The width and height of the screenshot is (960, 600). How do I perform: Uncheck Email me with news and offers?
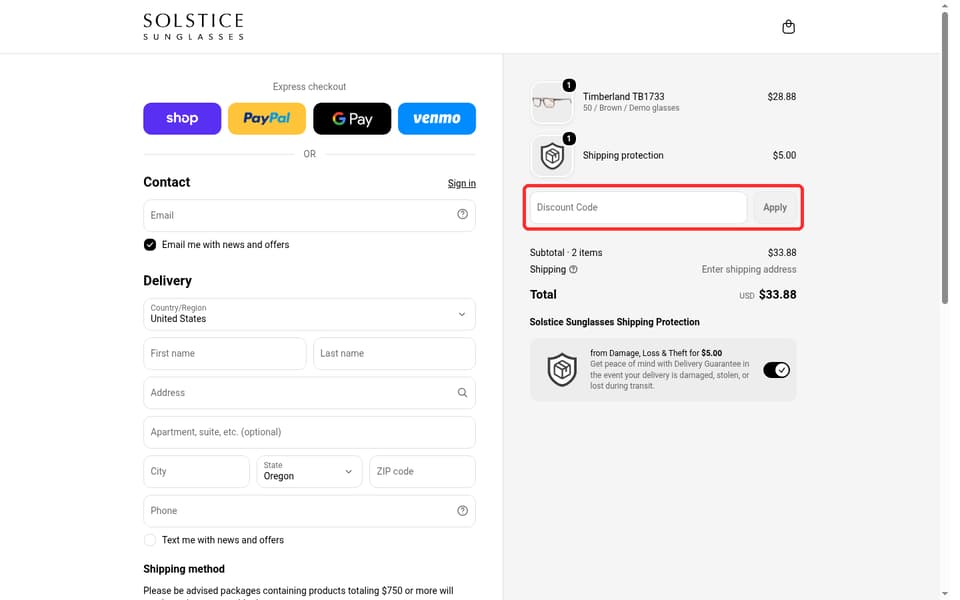point(150,244)
